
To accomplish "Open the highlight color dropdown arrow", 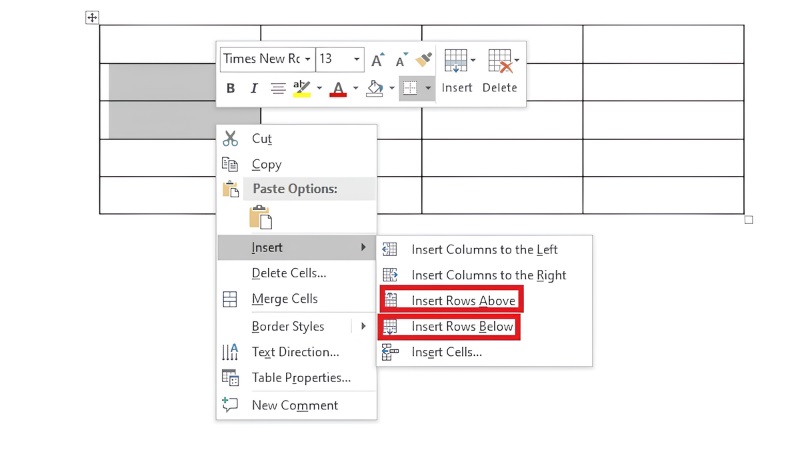I will tap(319, 88).
